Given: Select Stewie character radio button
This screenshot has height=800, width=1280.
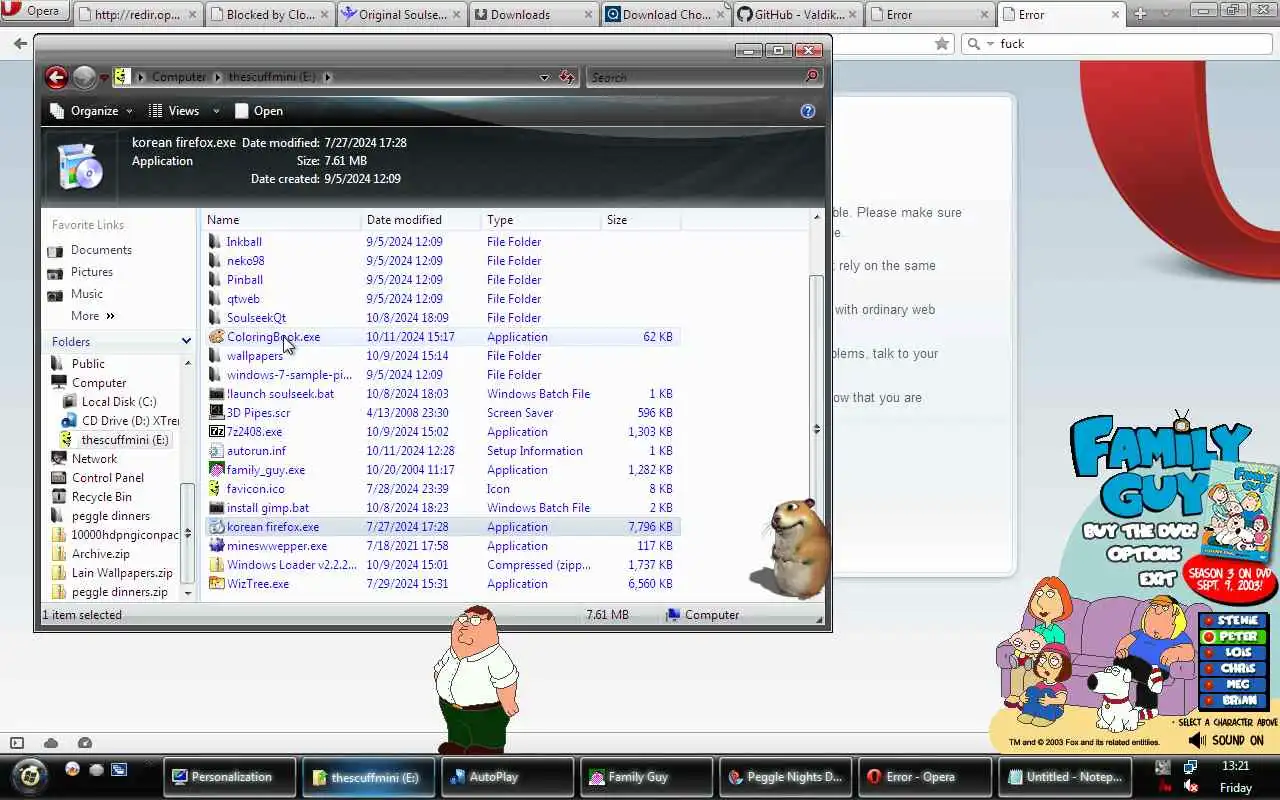Looking at the screenshot, I should pos(1209,621).
